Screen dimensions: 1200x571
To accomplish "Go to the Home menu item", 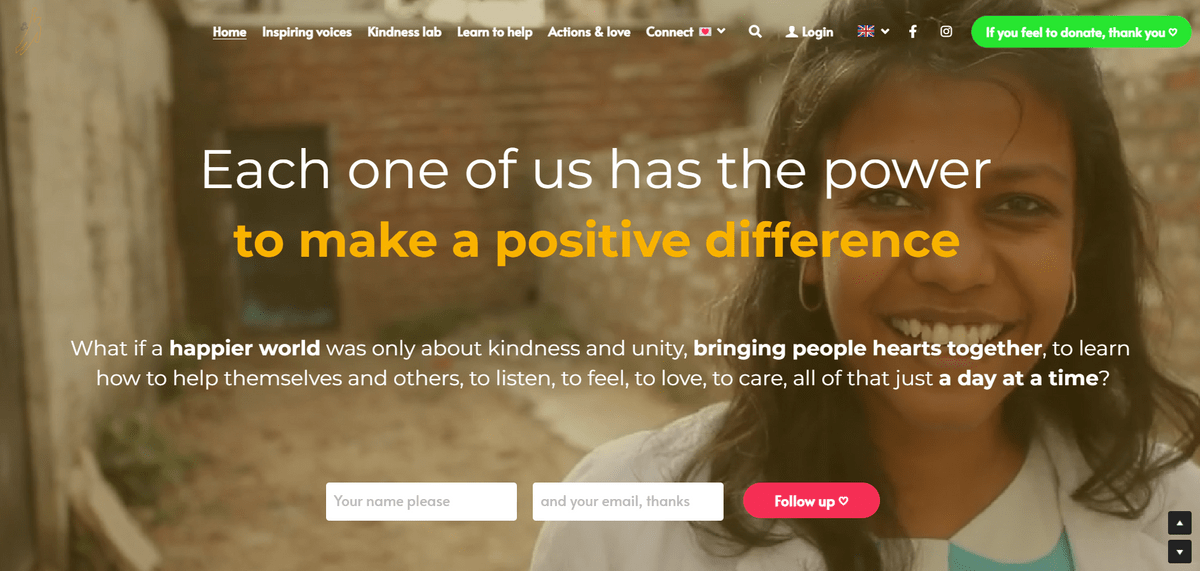I will [x=229, y=32].
